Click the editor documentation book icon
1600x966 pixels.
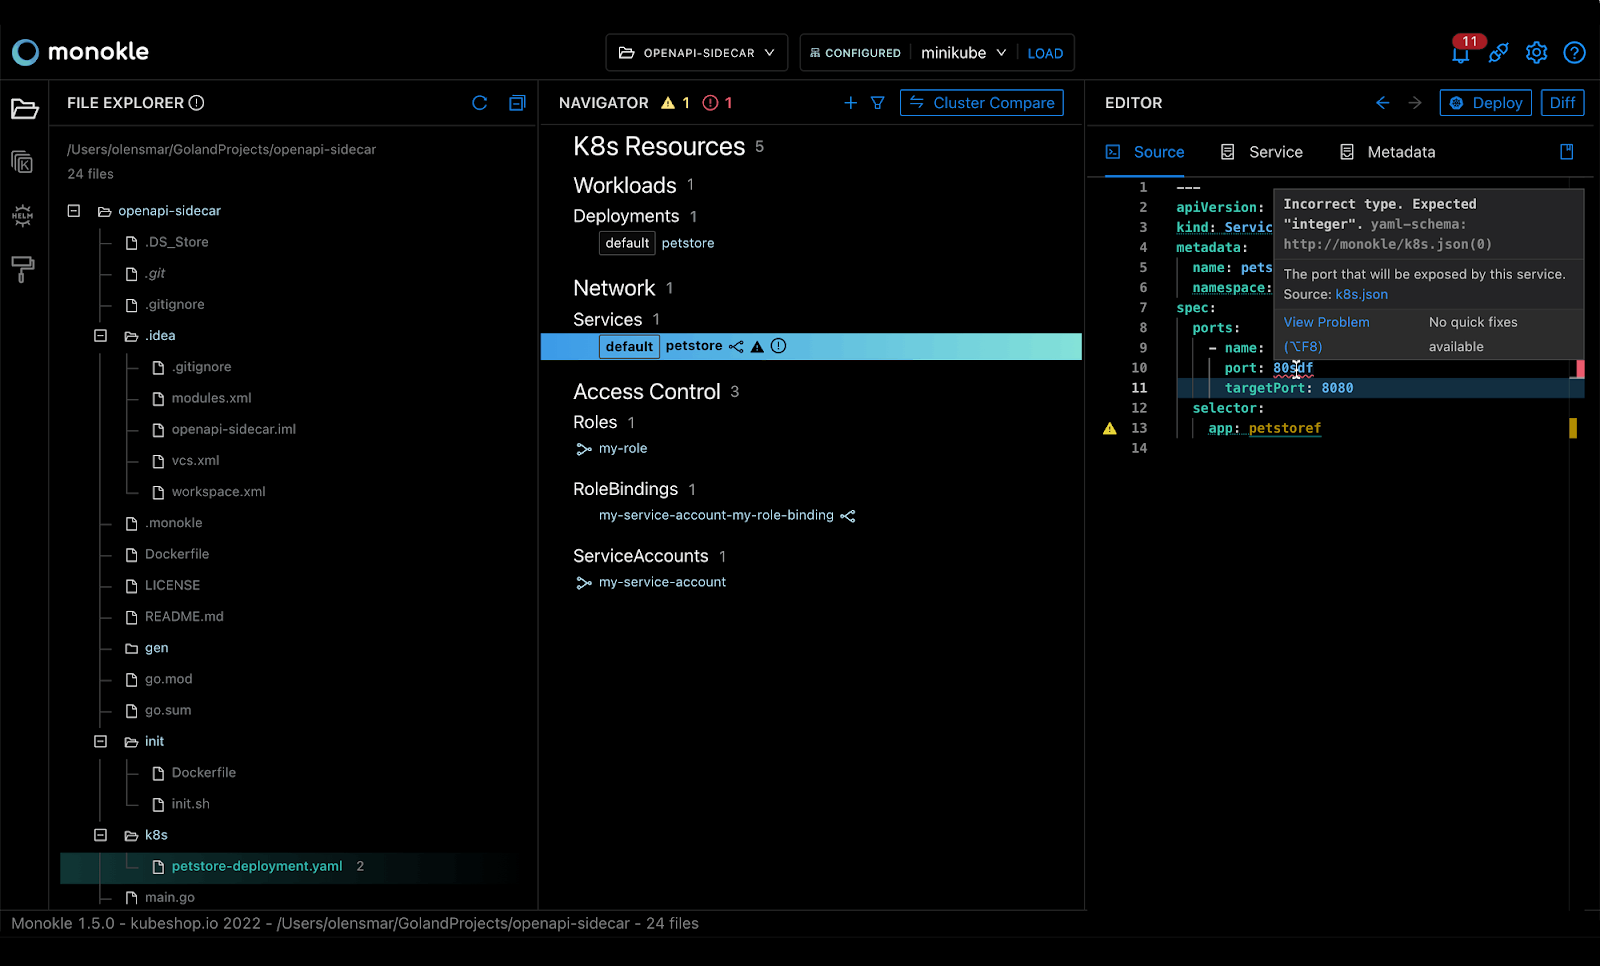pyautogui.click(x=1567, y=152)
